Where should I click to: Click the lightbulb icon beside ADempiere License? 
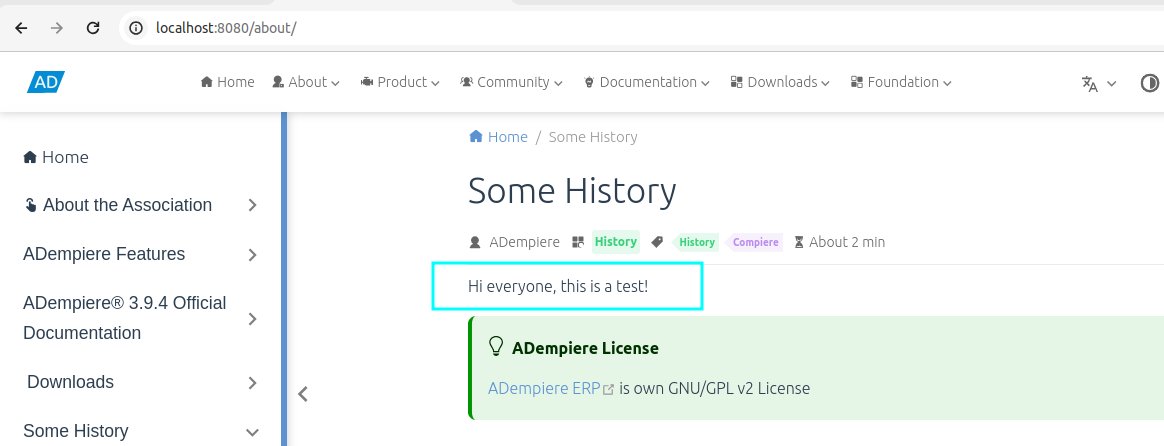click(496, 347)
